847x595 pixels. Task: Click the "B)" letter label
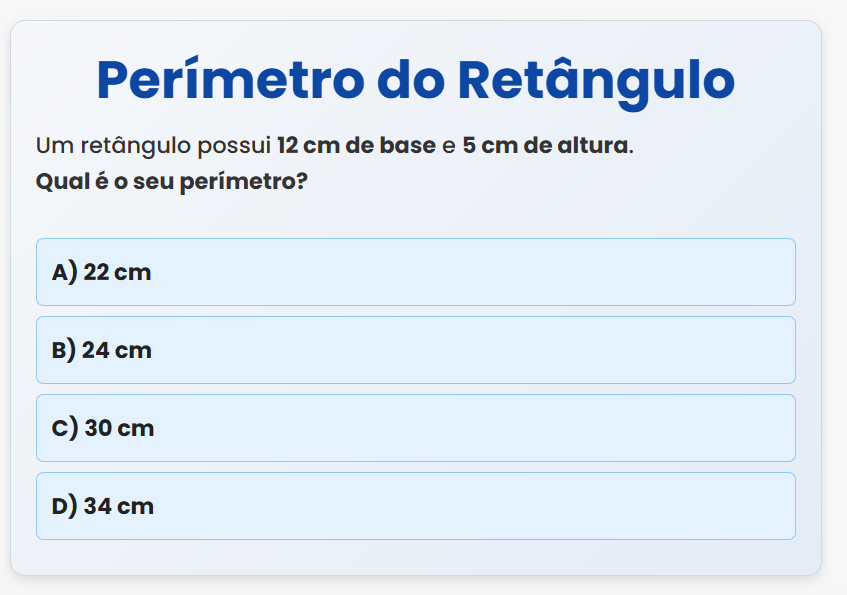[x=64, y=350]
